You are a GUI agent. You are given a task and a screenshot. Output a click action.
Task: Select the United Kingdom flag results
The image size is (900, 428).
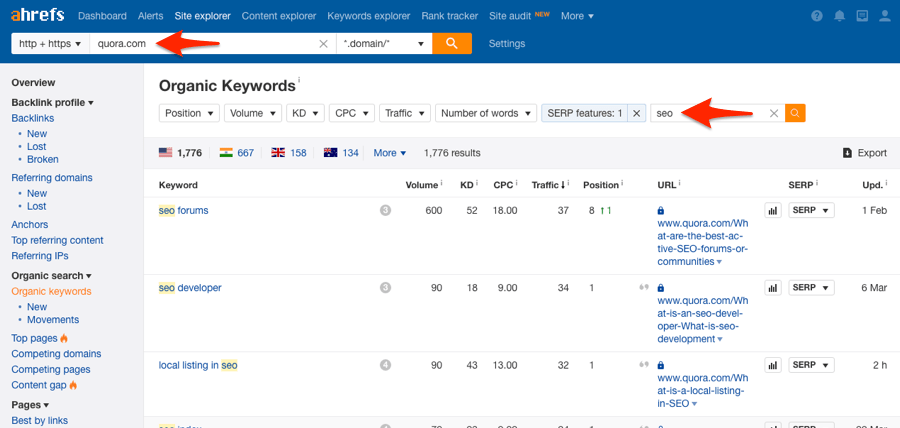coord(289,153)
